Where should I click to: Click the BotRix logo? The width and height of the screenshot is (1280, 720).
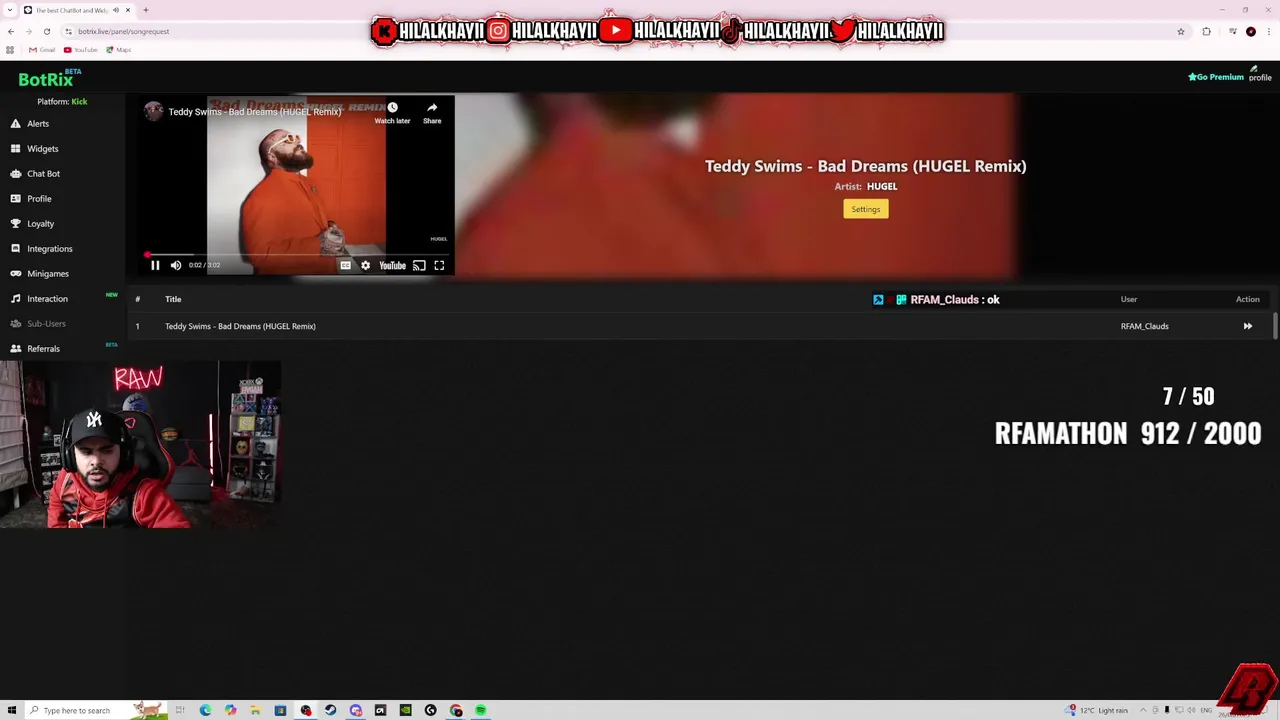46,79
